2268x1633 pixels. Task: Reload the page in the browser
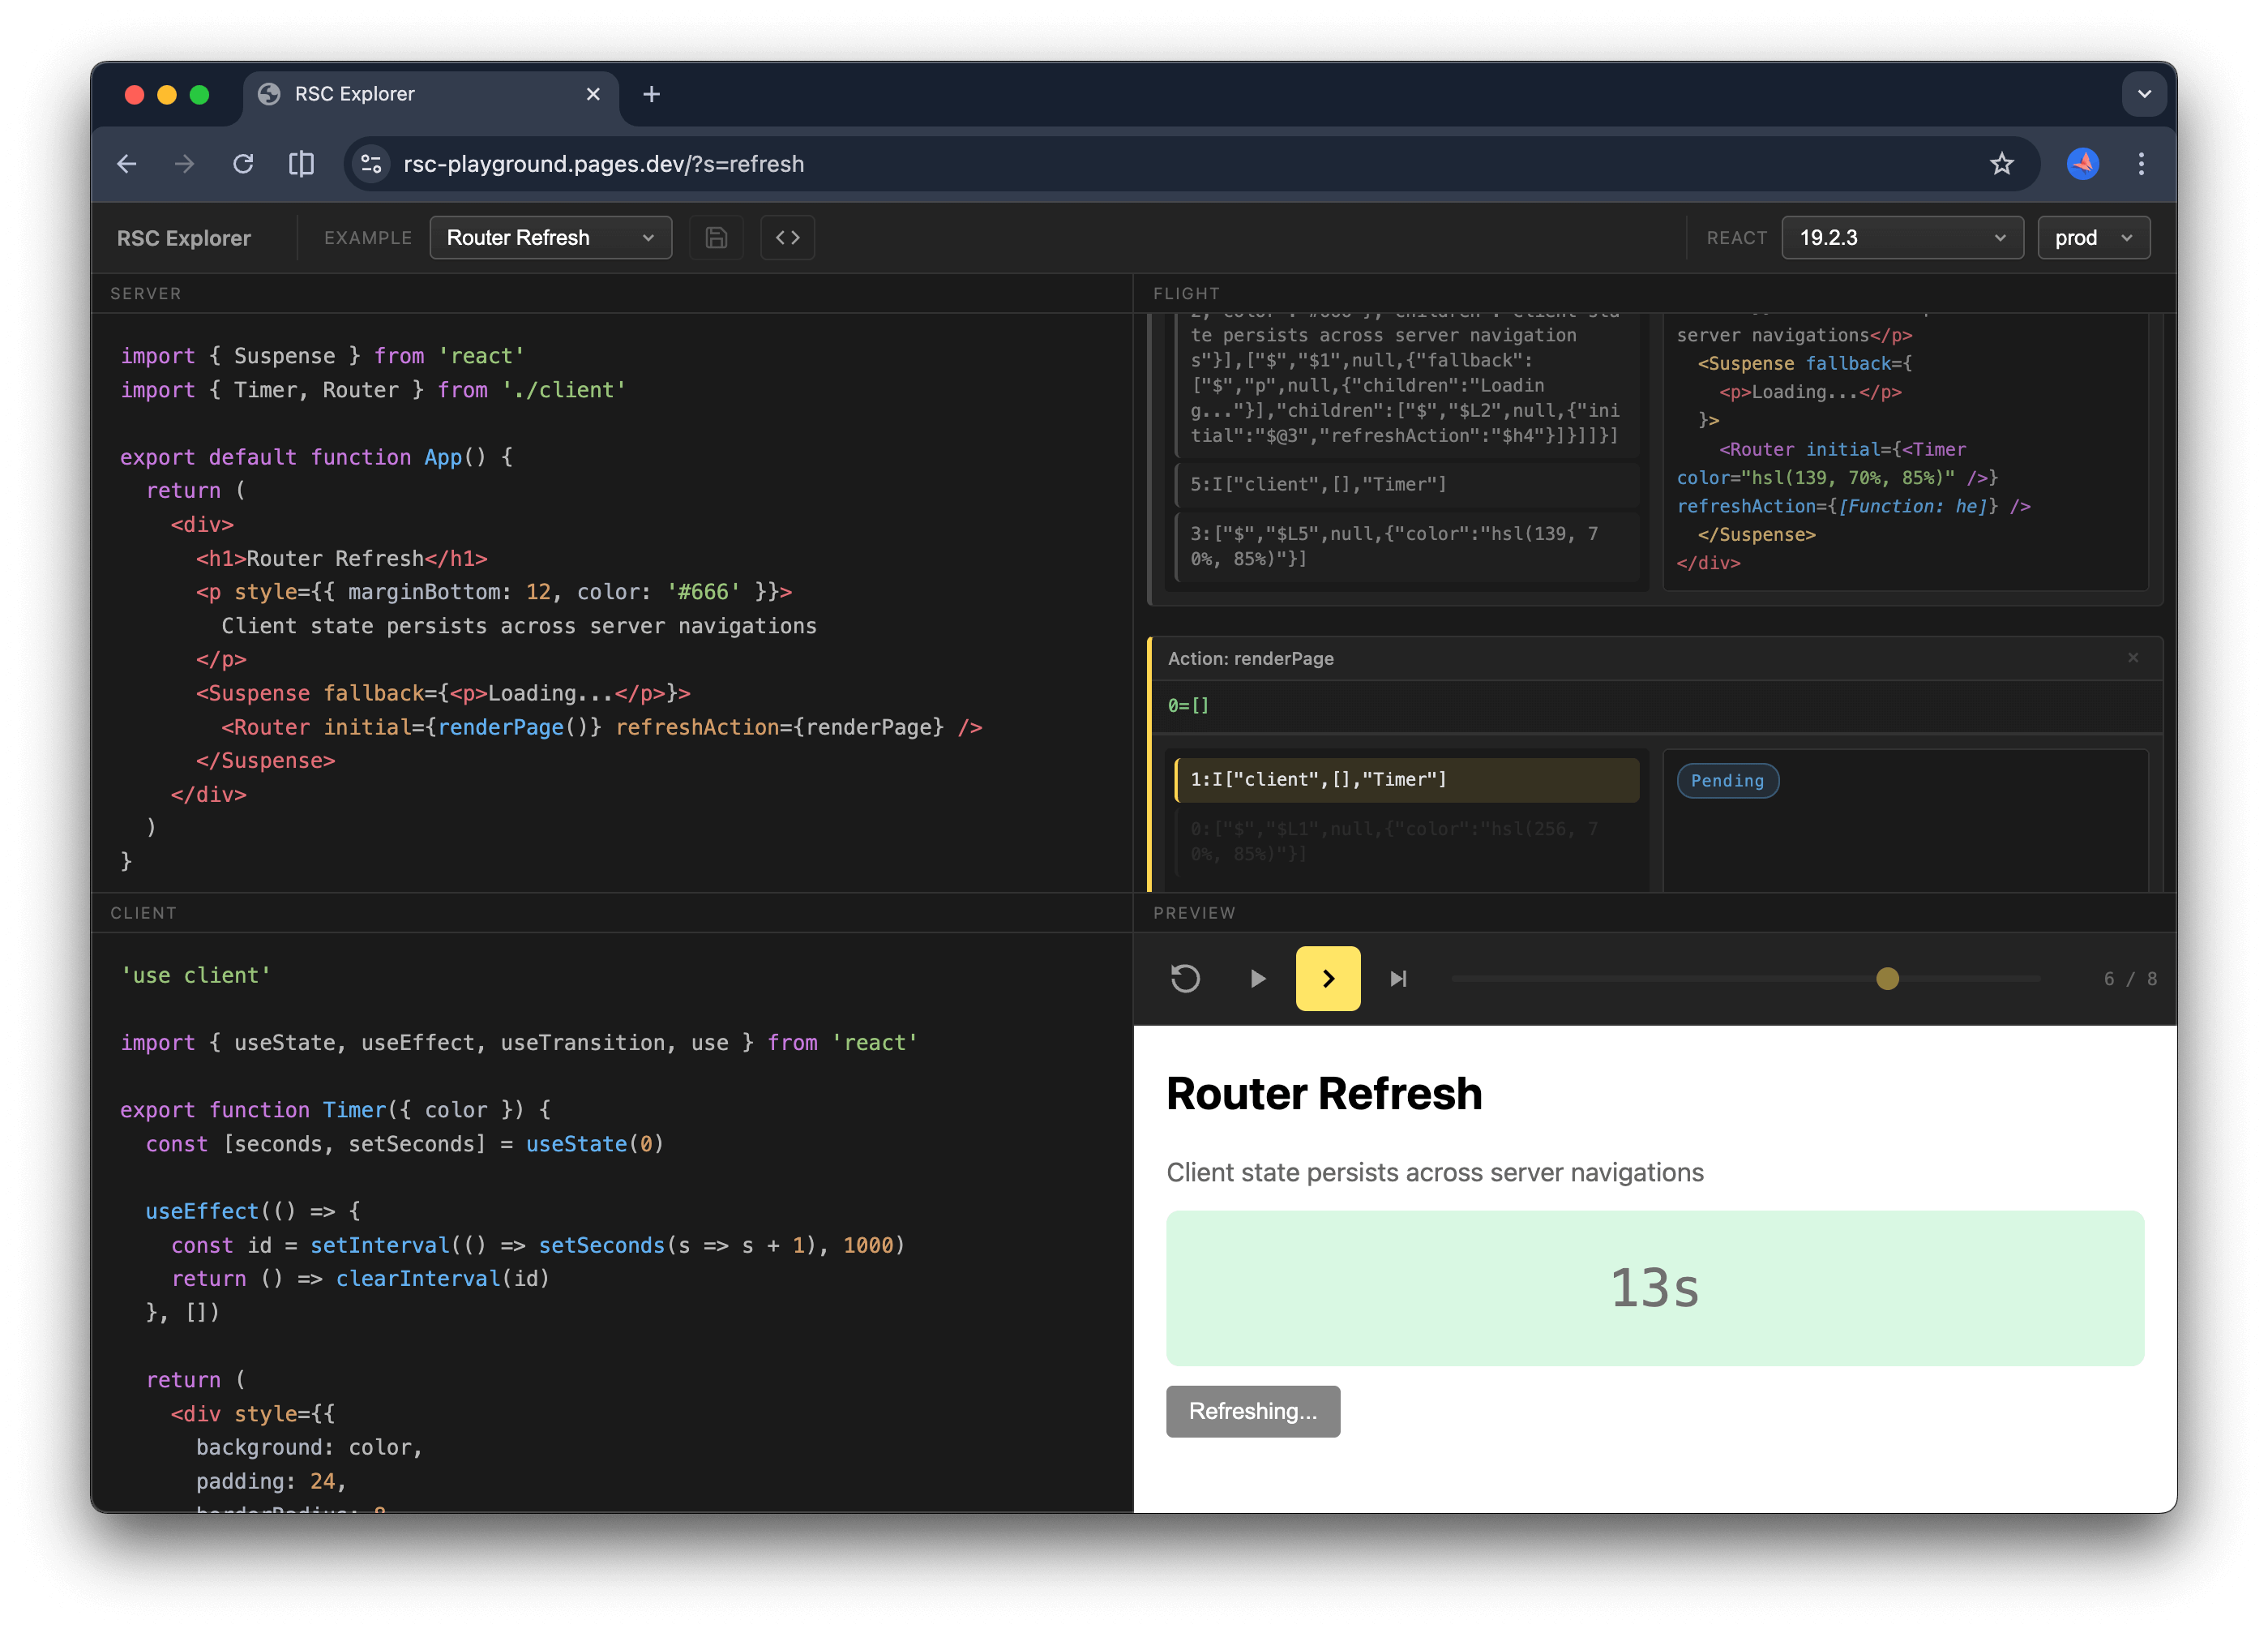click(242, 163)
